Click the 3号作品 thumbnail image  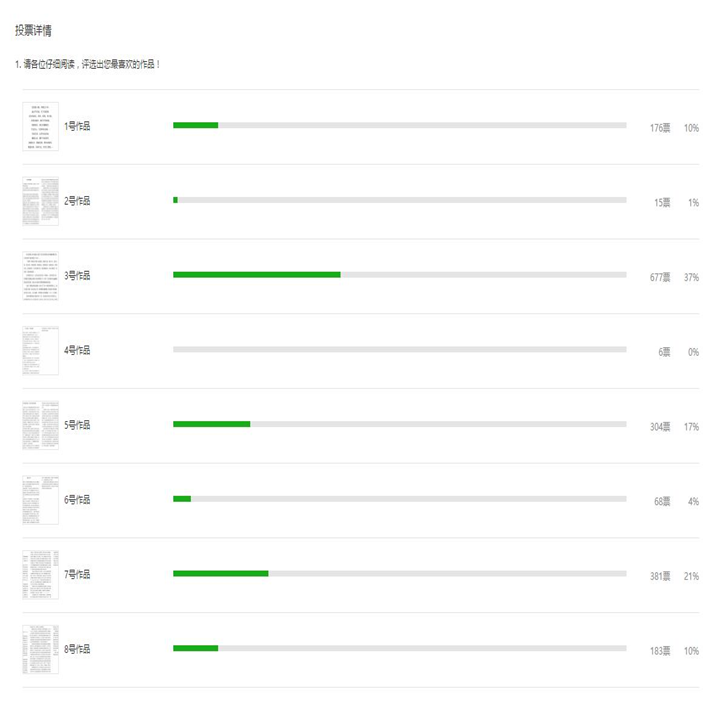tap(40, 276)
